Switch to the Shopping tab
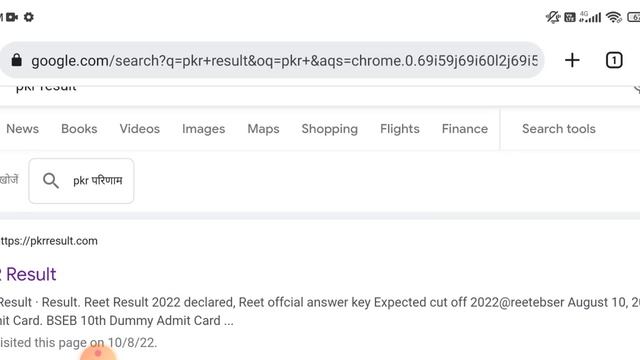The height and width of the screenshot is (360, 640). point(329,129)
